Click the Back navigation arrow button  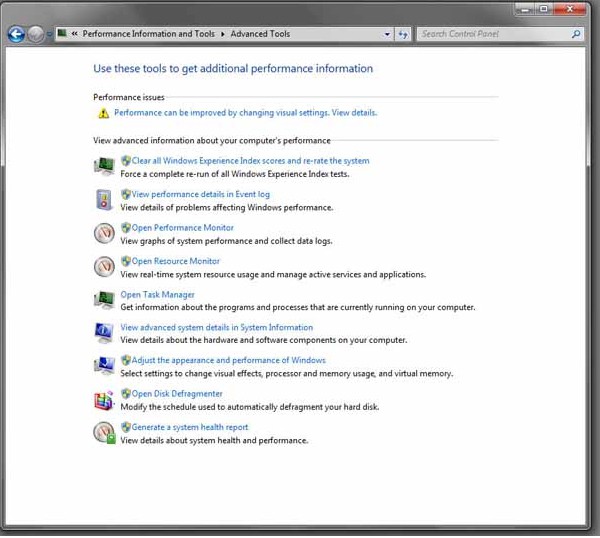(x=15, y=34)
